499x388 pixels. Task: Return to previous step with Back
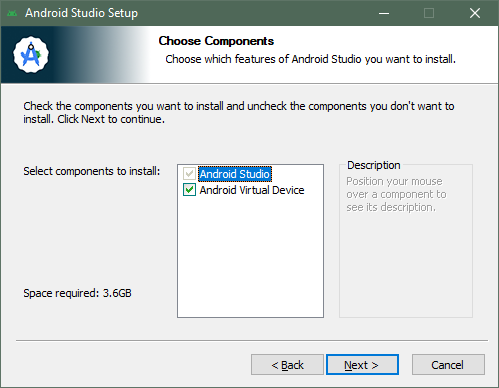[287, 365]
